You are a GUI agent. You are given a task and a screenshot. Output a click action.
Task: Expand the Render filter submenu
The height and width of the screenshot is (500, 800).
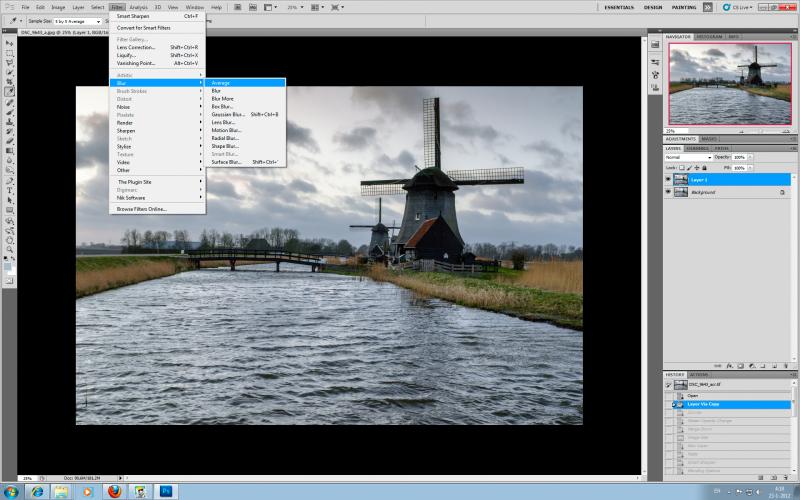click(157, 123)
